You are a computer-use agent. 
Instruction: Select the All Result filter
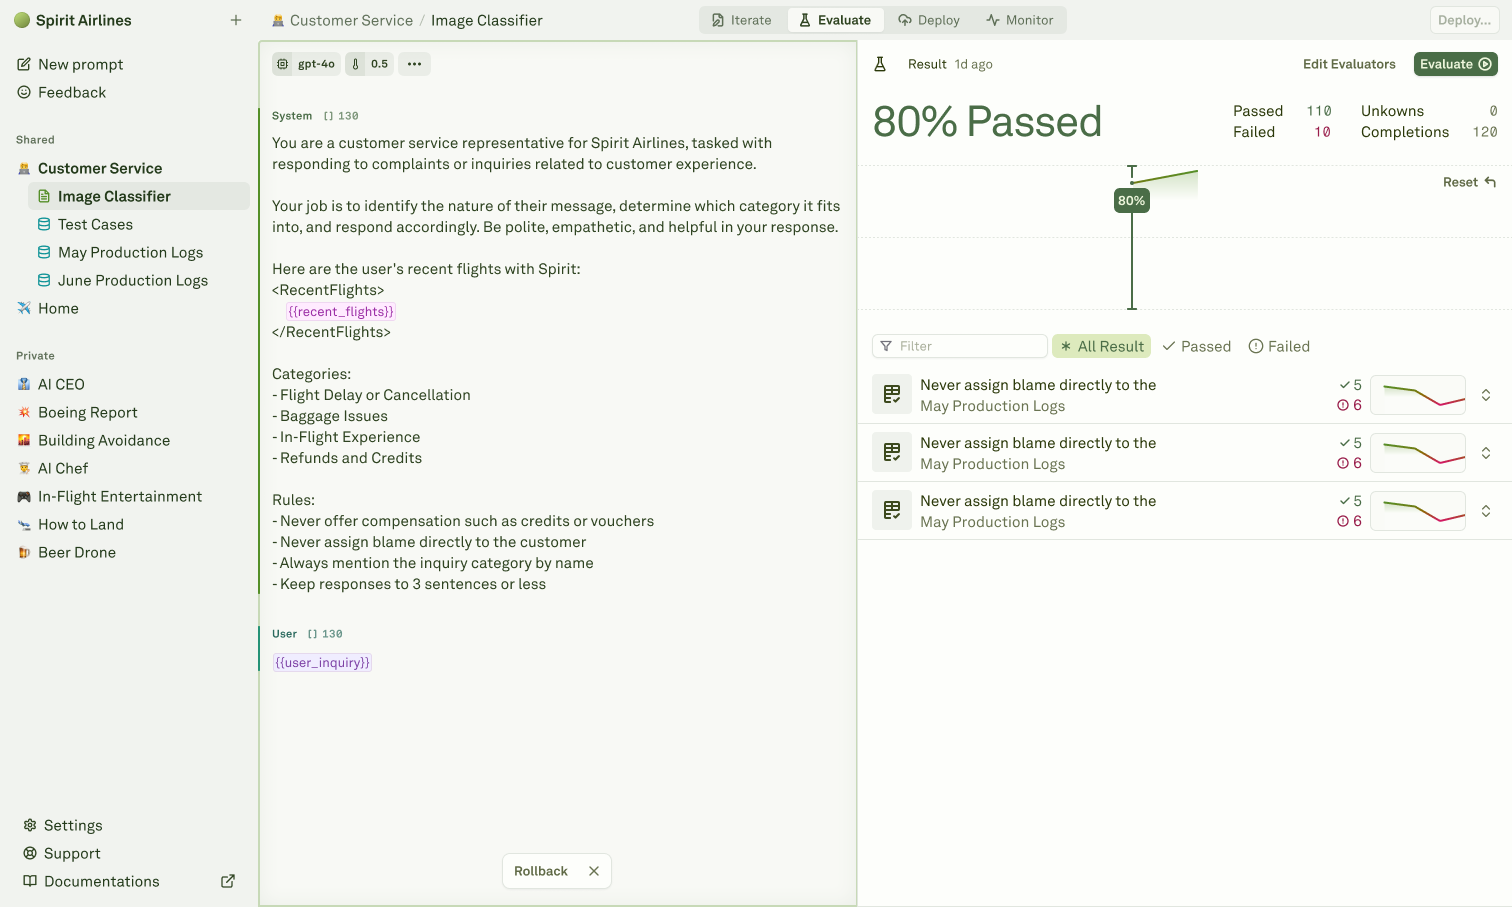coord(1101,346)
